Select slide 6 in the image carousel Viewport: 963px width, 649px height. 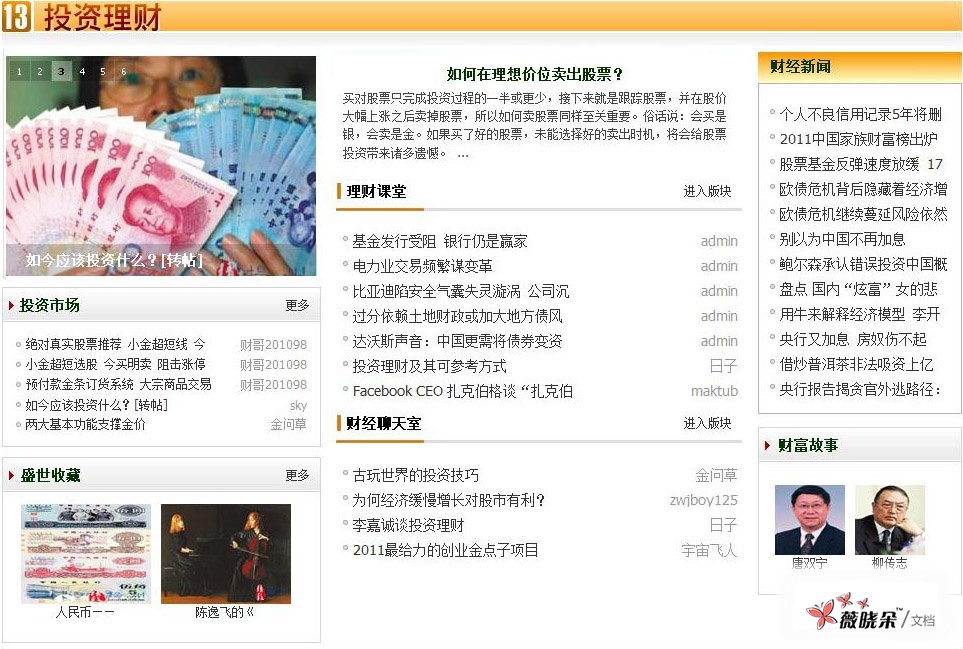(124, 72)
